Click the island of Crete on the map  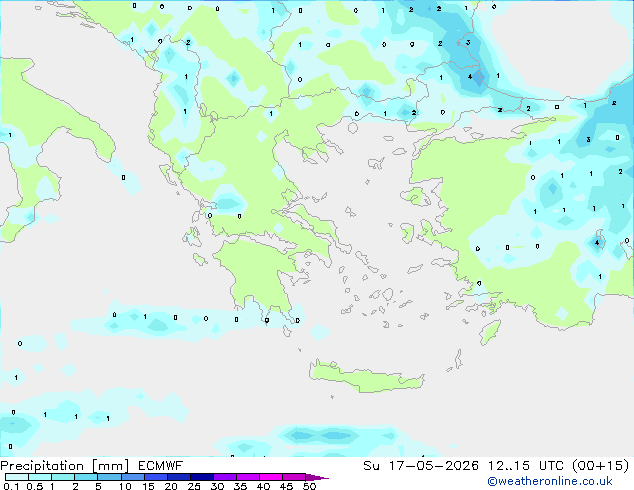tap(366, 377)
